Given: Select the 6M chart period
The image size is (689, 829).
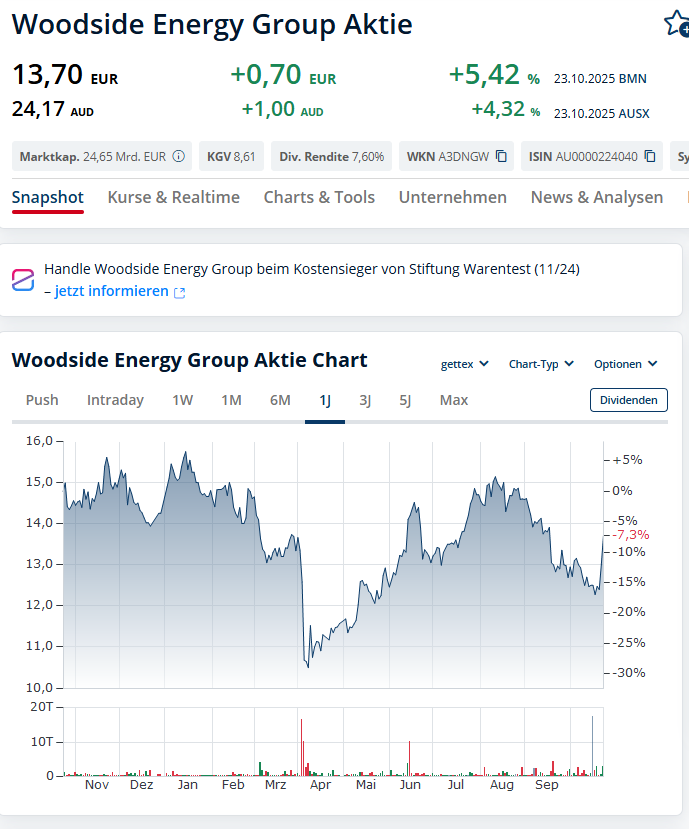Looking at the screenshot, I should pos(280,400).
